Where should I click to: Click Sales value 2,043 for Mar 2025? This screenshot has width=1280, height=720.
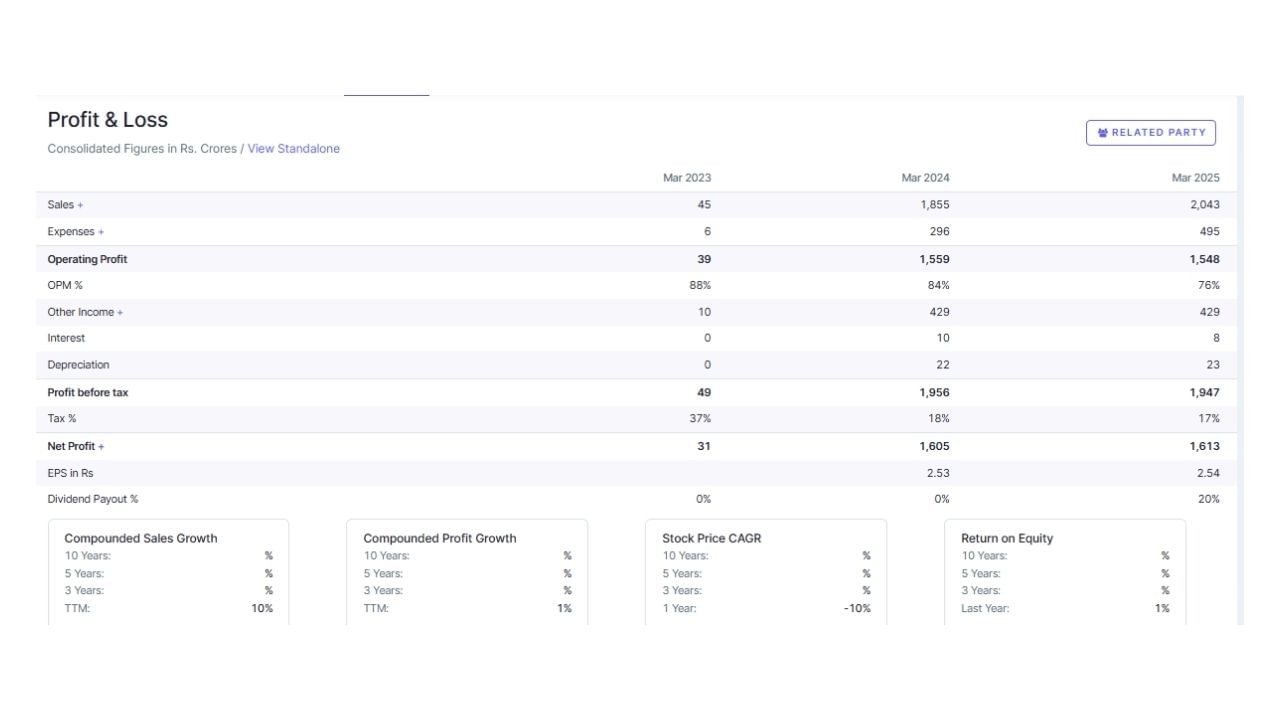point(1204,205)
